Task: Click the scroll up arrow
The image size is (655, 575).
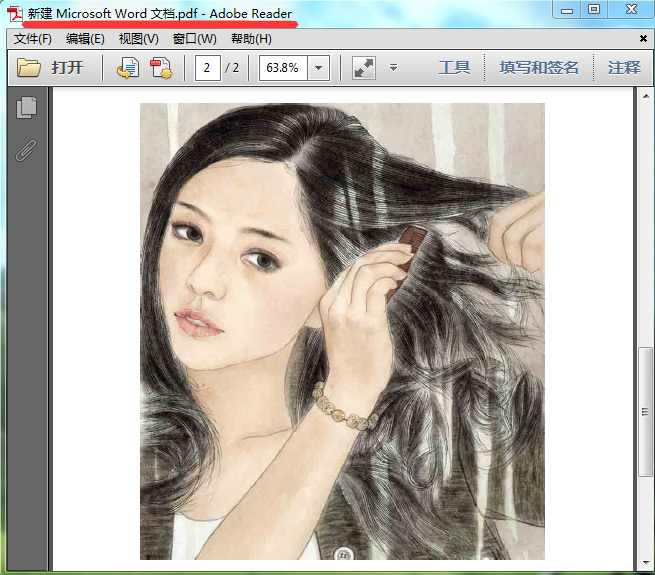Action: click(646, 96)
